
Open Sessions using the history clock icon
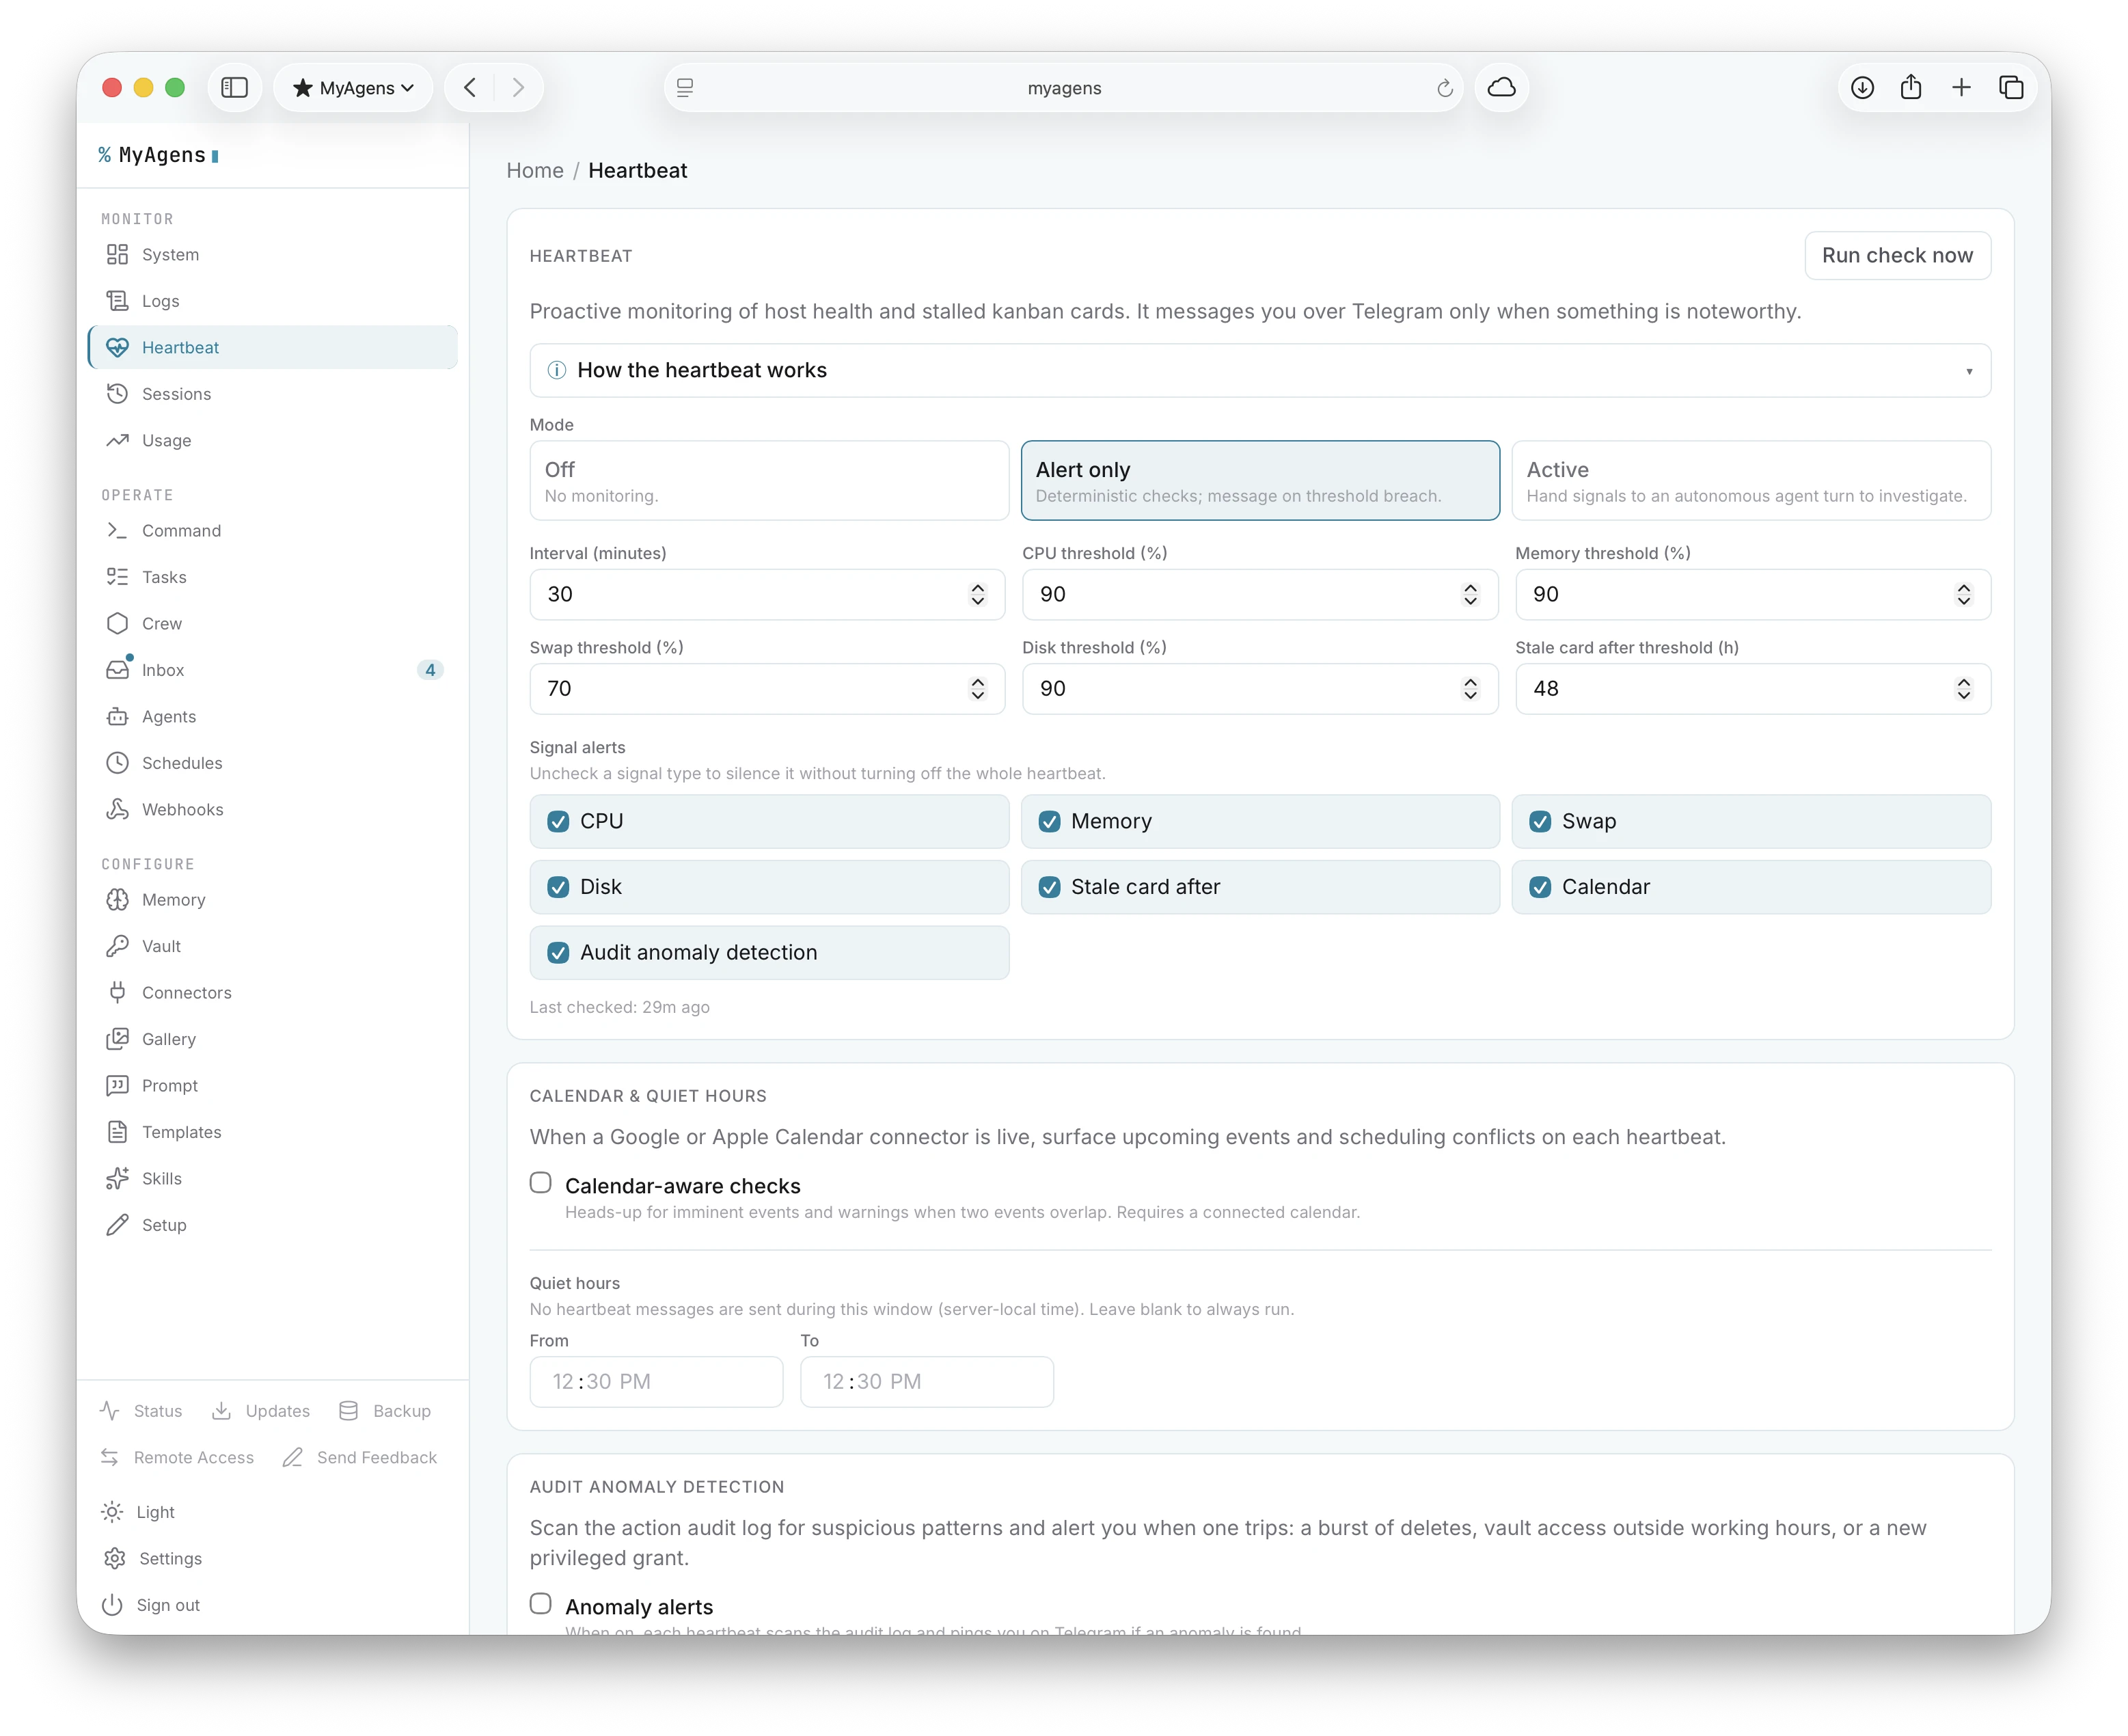(117, 394)
